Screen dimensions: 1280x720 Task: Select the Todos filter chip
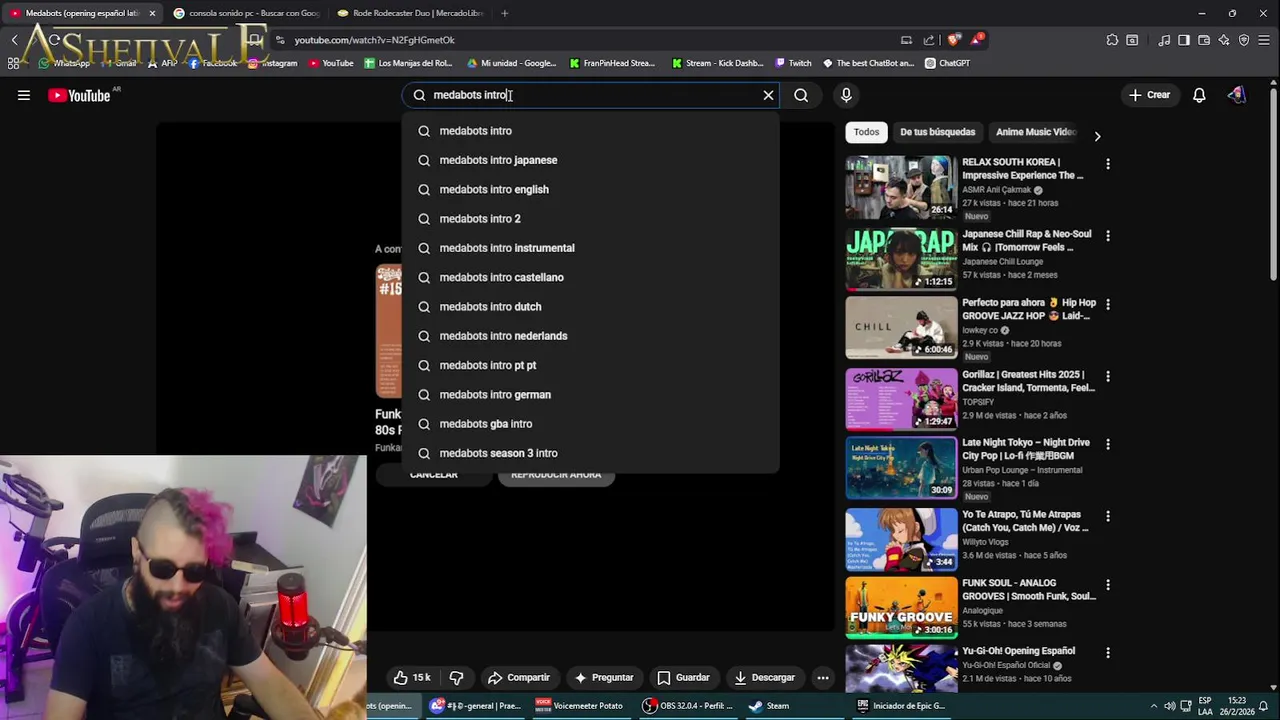pos(866,132)
